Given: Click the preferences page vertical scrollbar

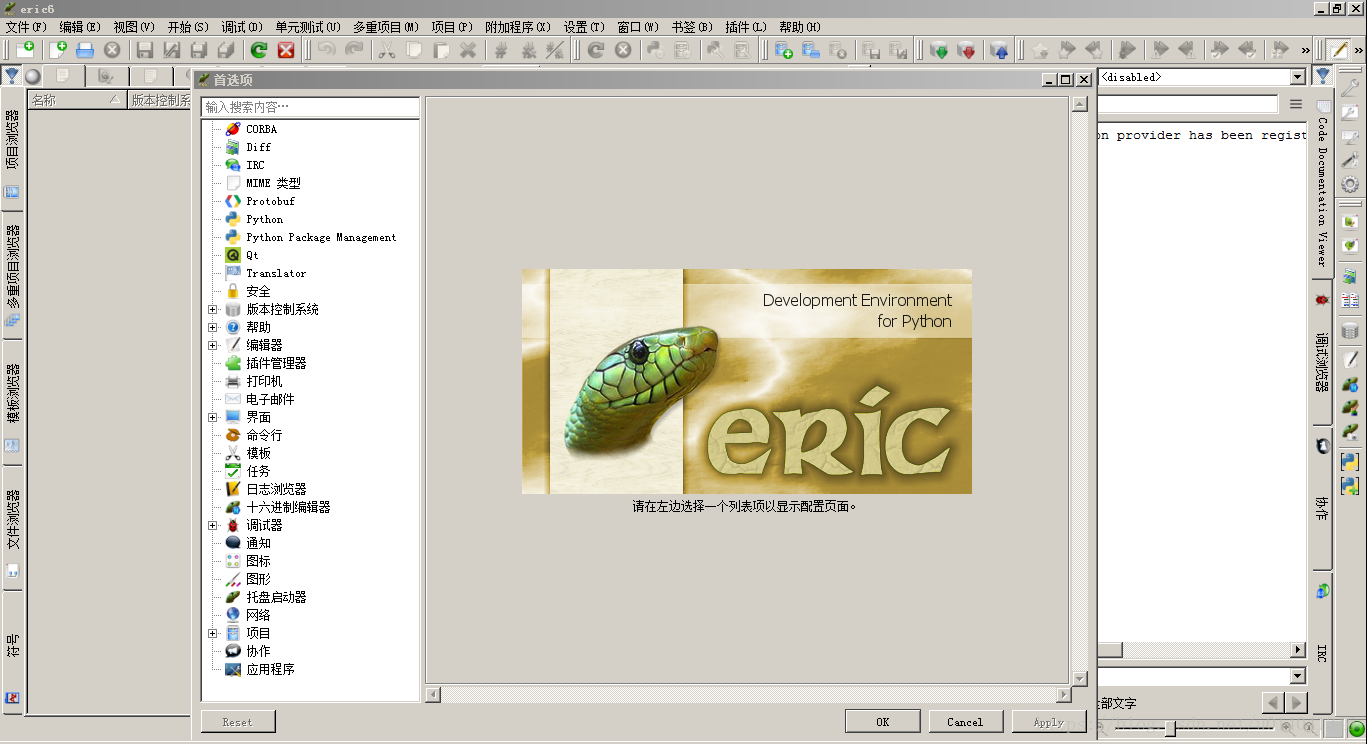Looking at the screenshot, I should point(1079,391).
